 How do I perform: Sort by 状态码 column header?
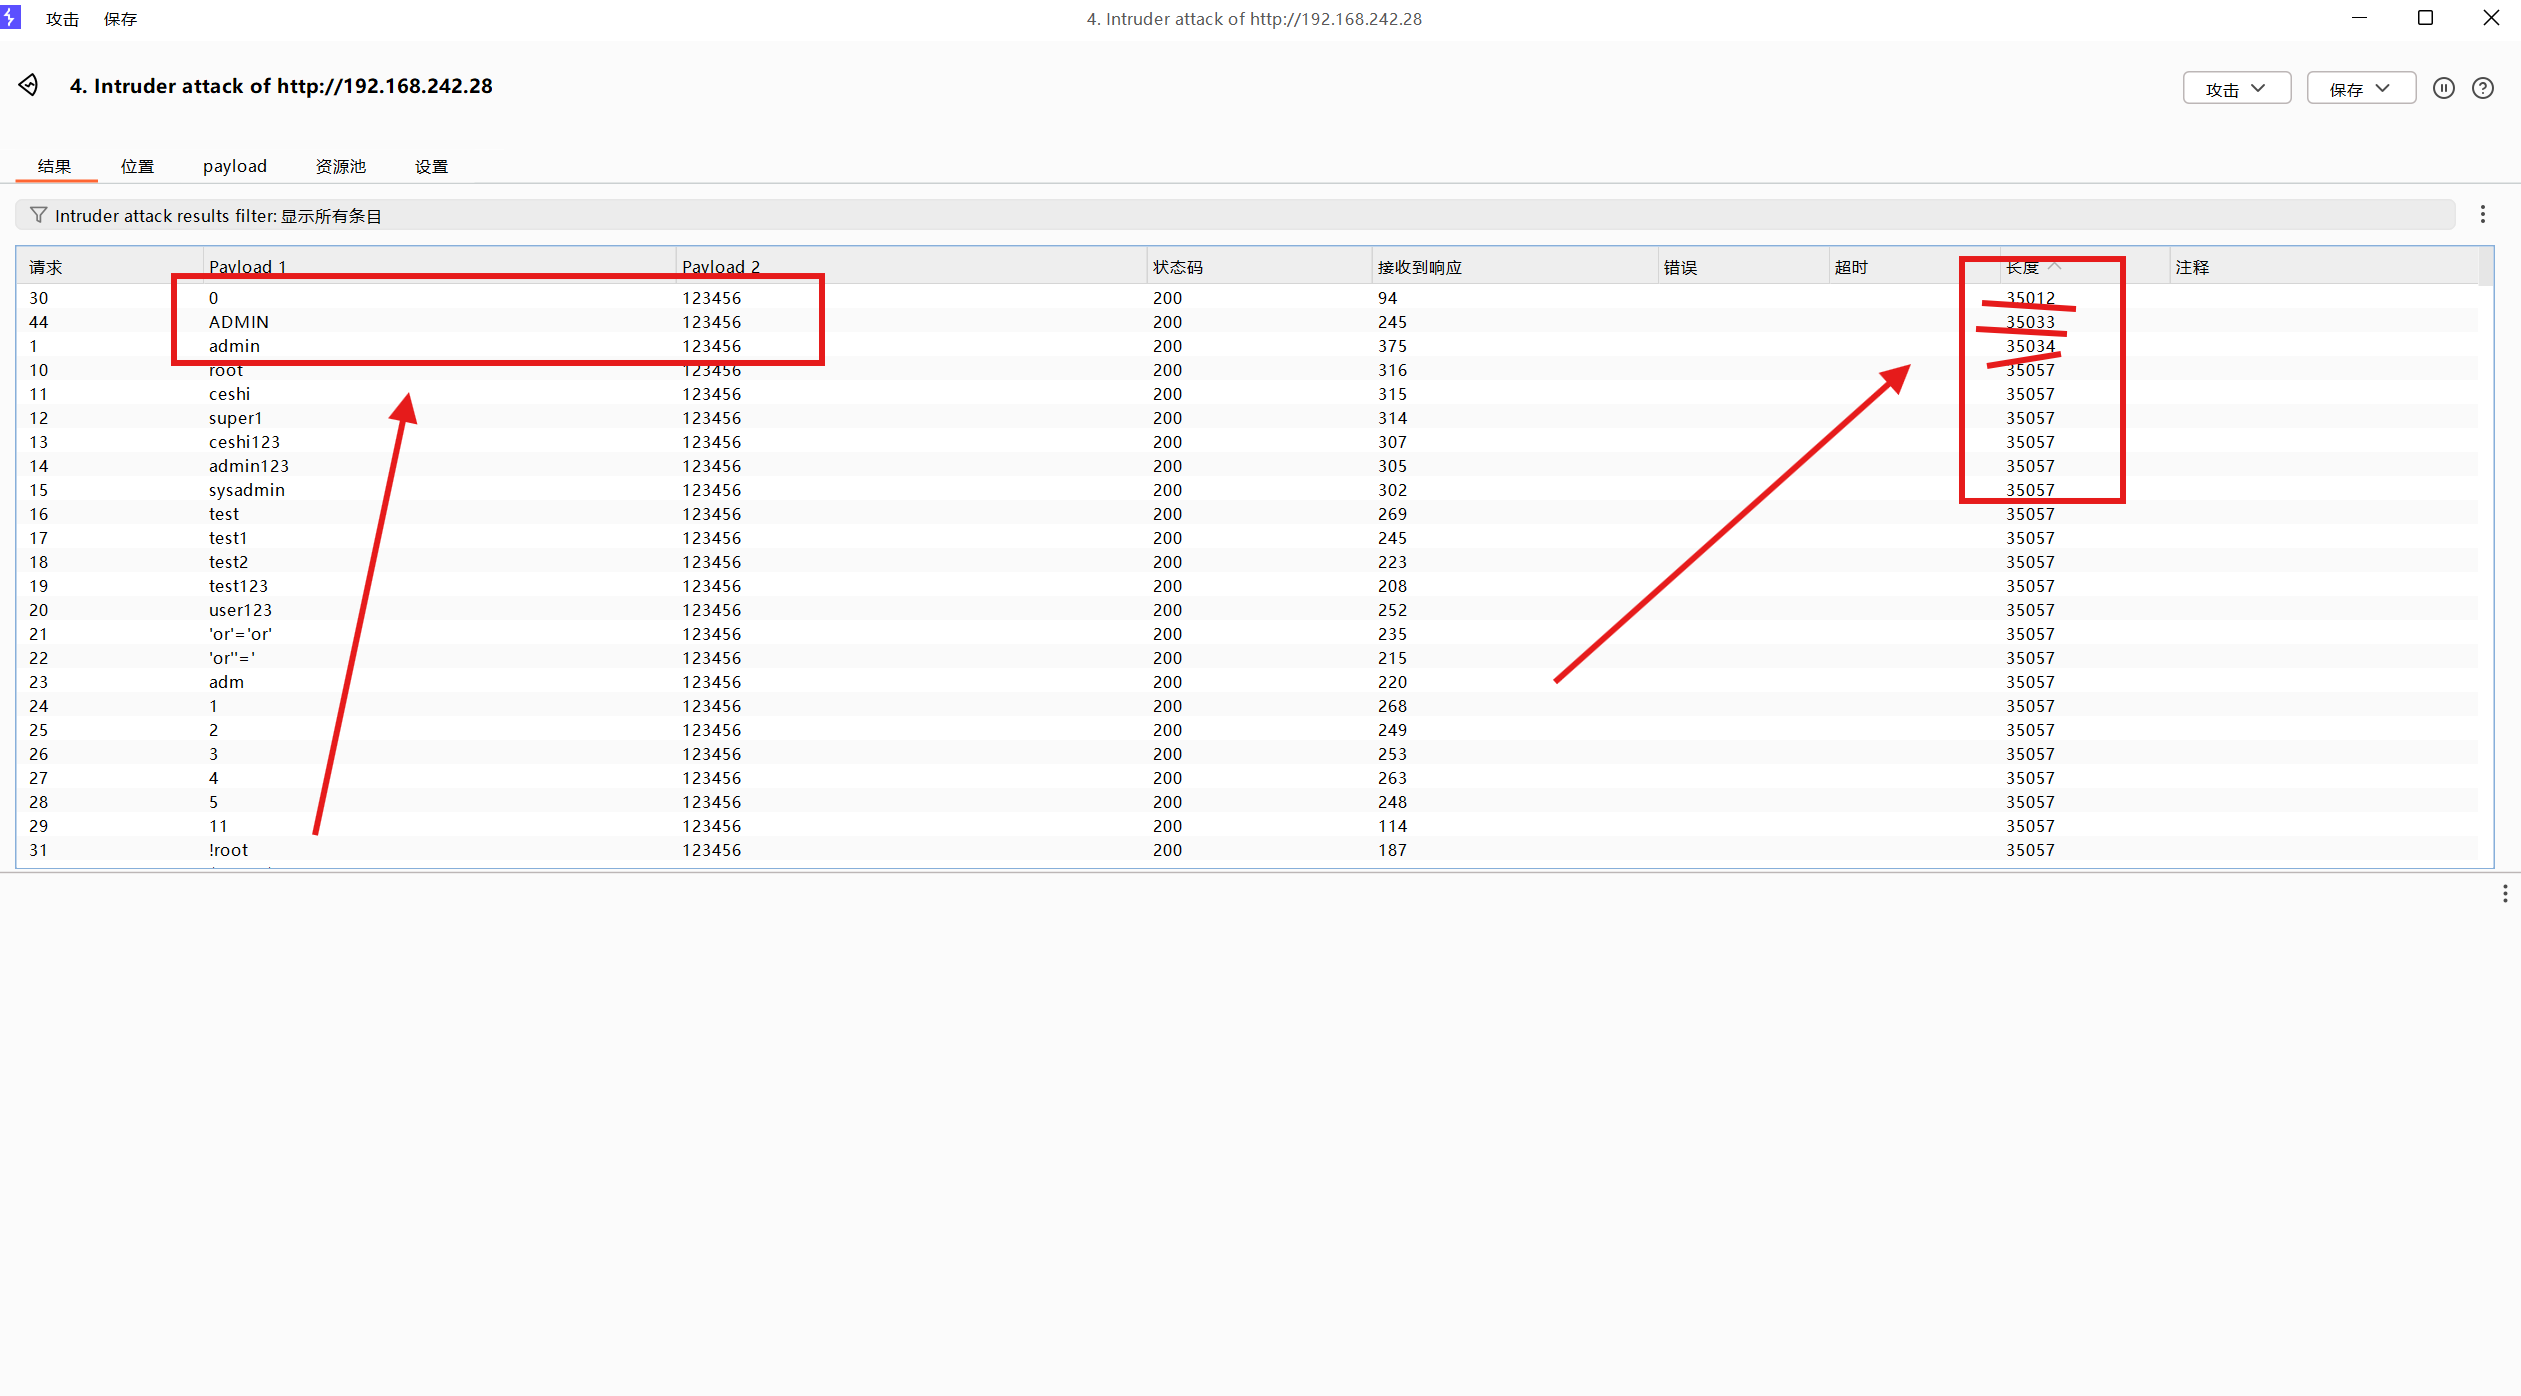(x=1177, y=267)
